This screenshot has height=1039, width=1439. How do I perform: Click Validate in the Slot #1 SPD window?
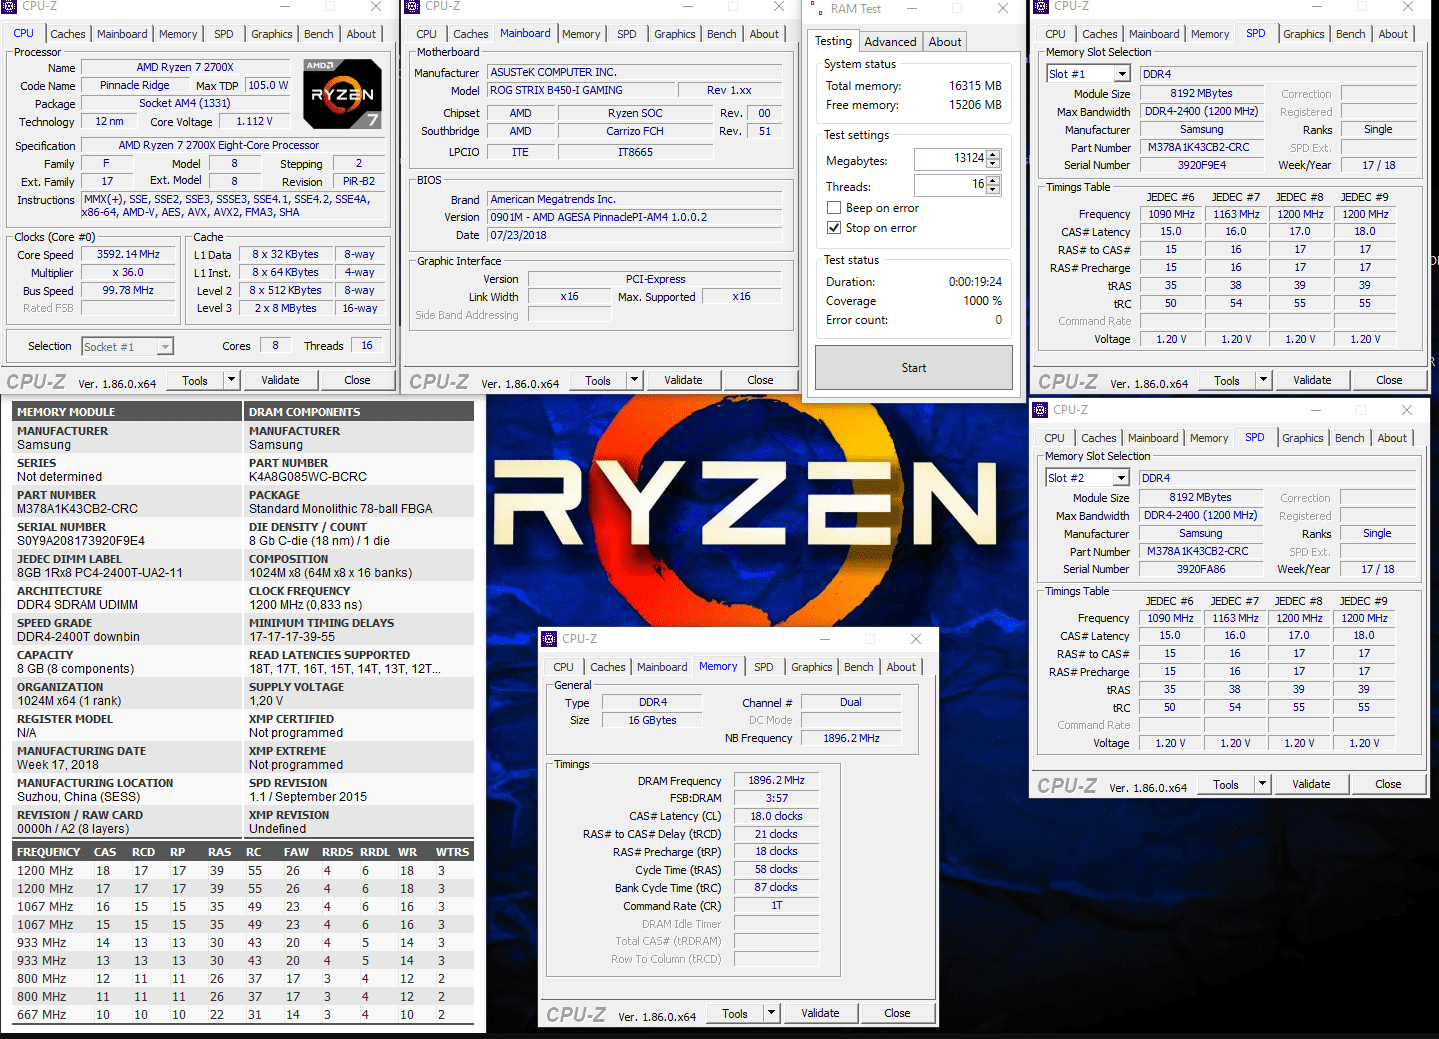(1312, 380)
